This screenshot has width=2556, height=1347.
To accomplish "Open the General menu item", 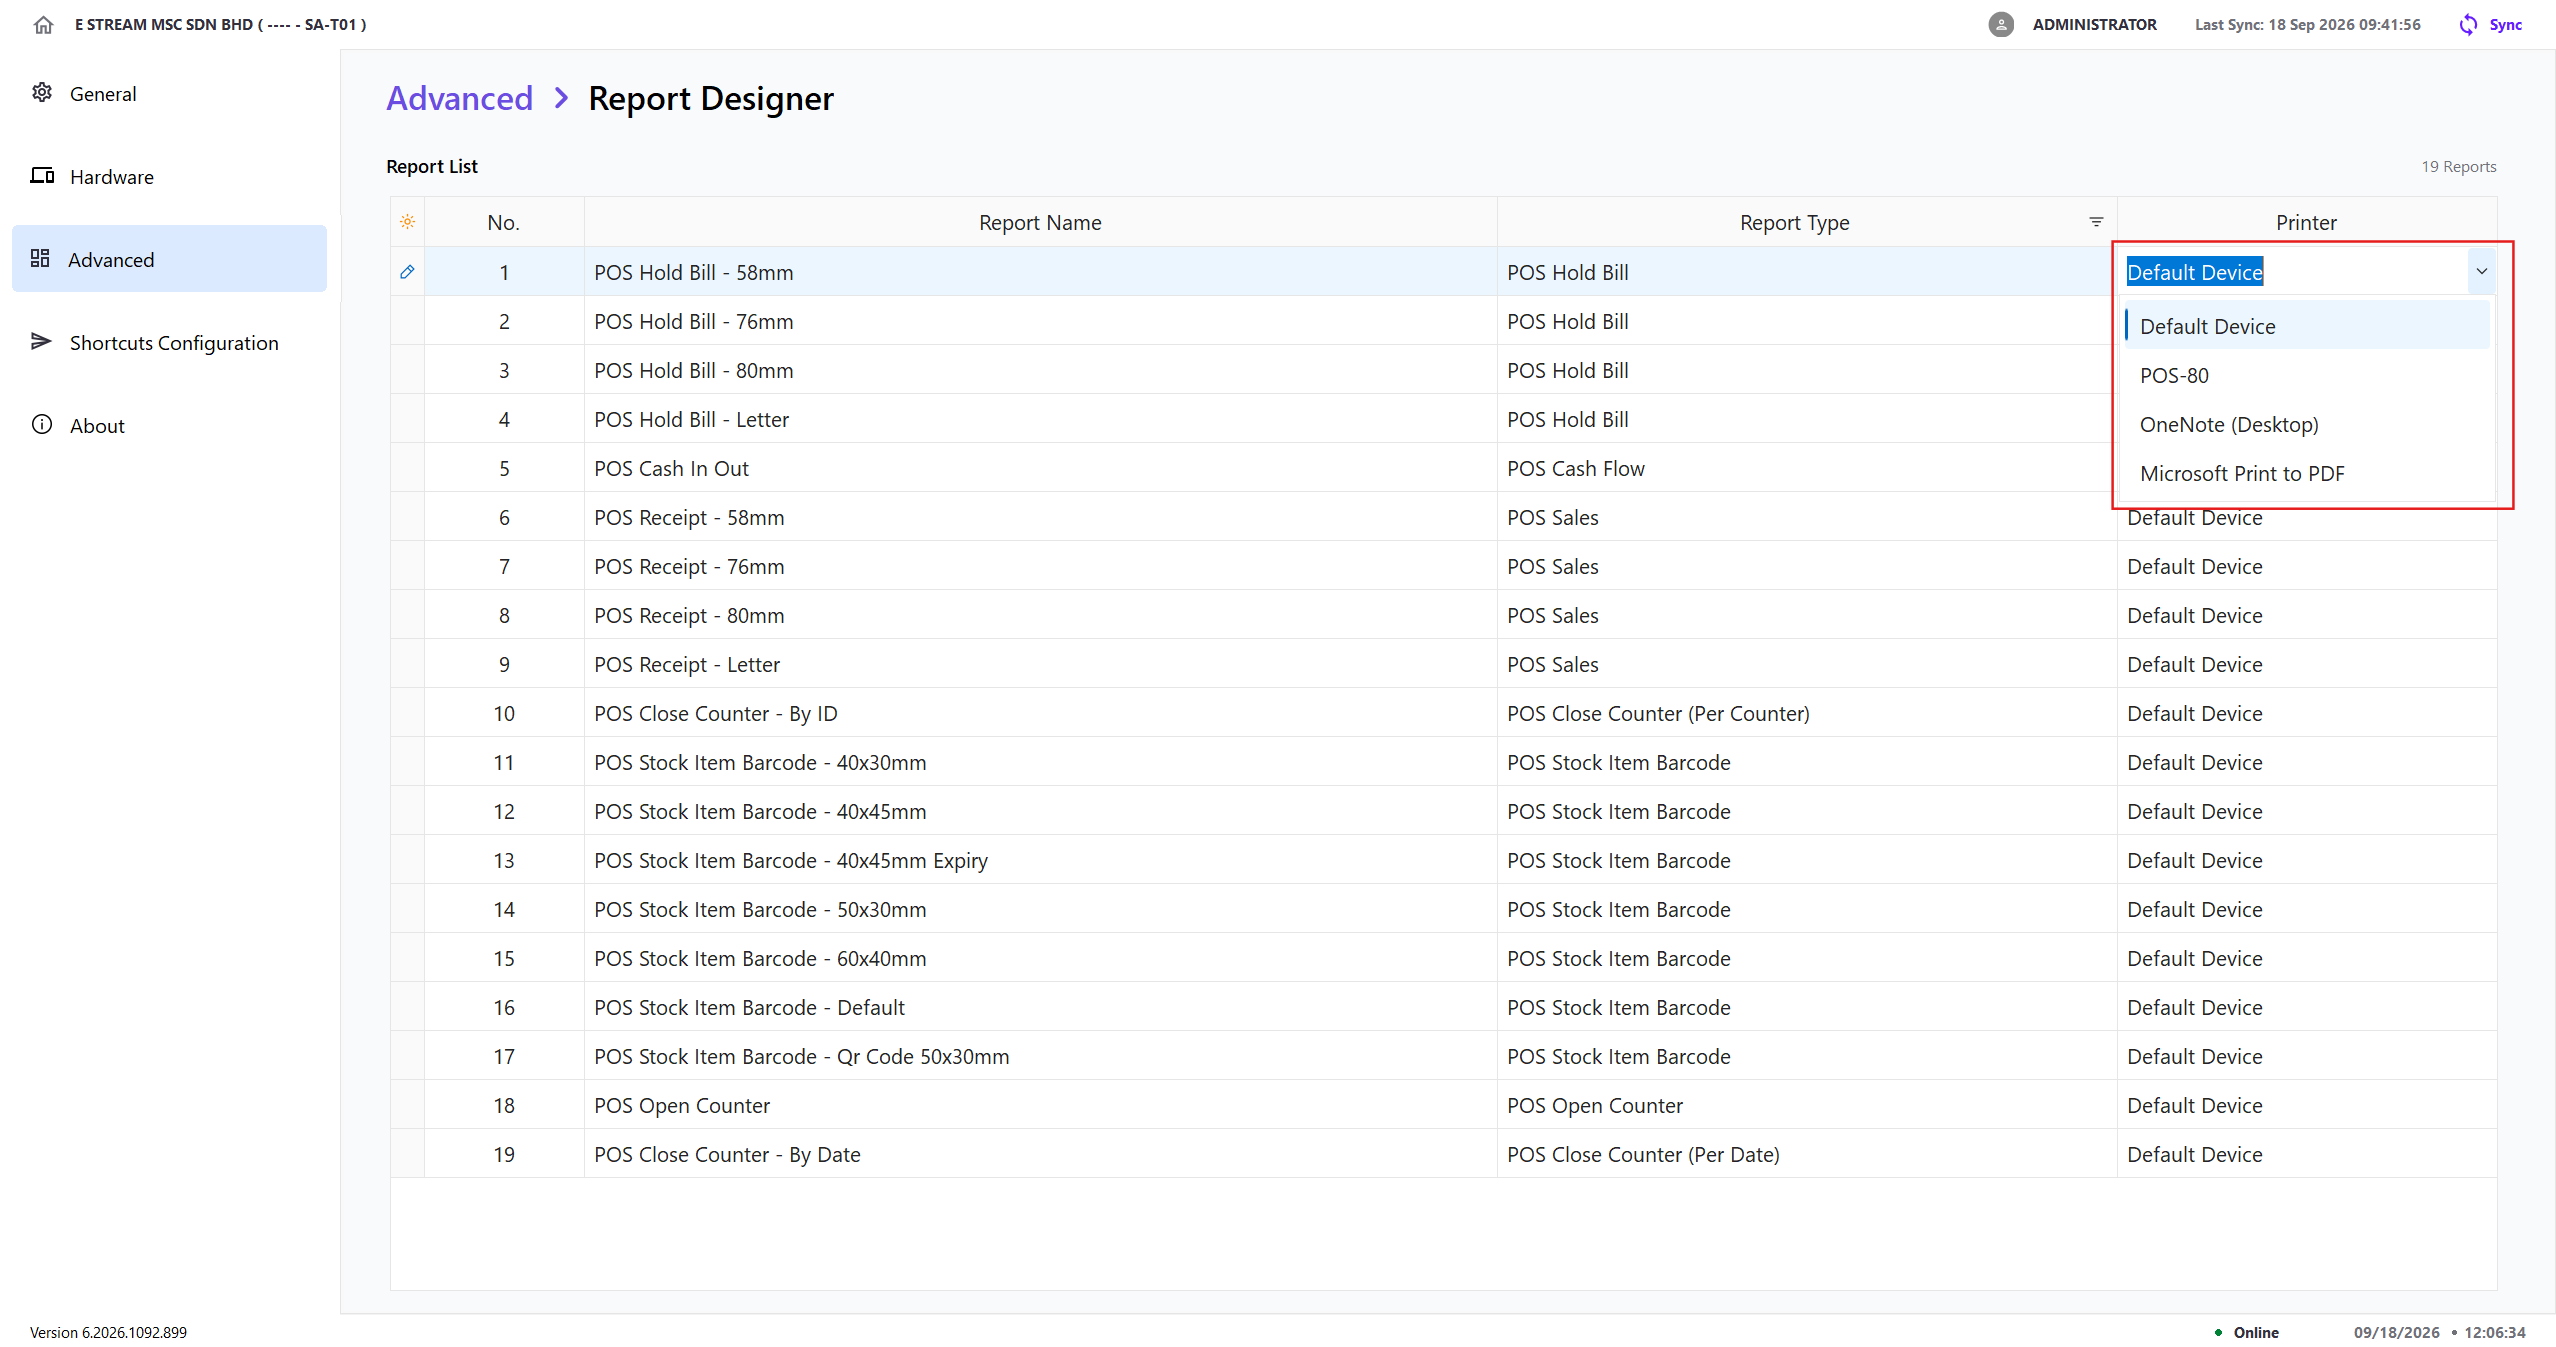I will (x=169, y=94).
